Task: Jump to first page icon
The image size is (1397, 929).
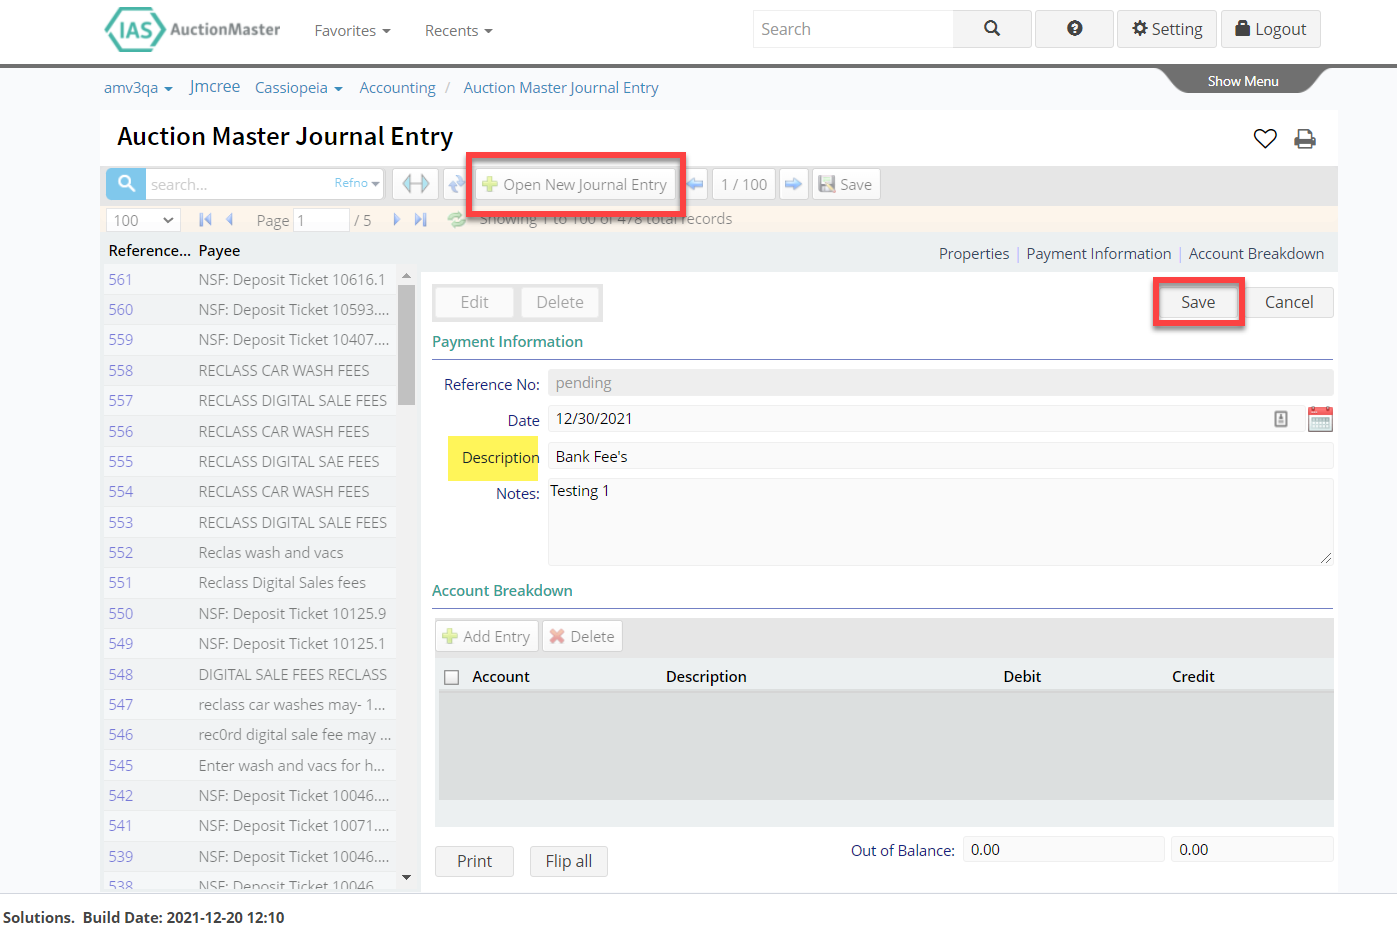Action: 205,220
